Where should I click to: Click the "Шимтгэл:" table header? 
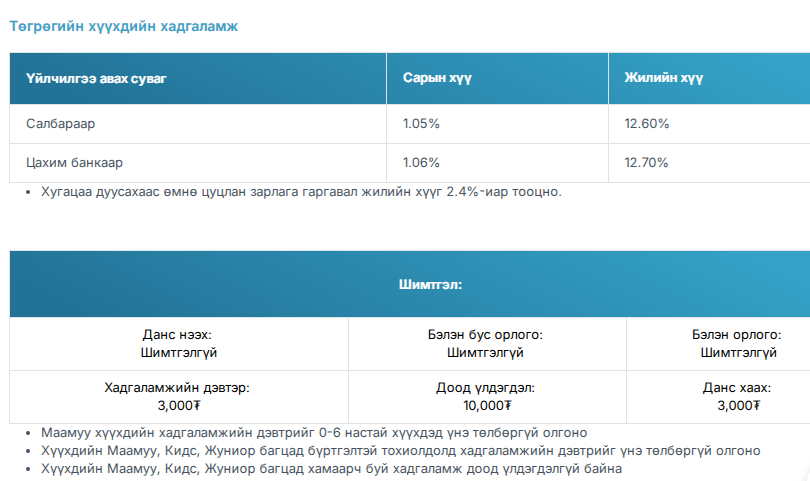pos(429,284)
